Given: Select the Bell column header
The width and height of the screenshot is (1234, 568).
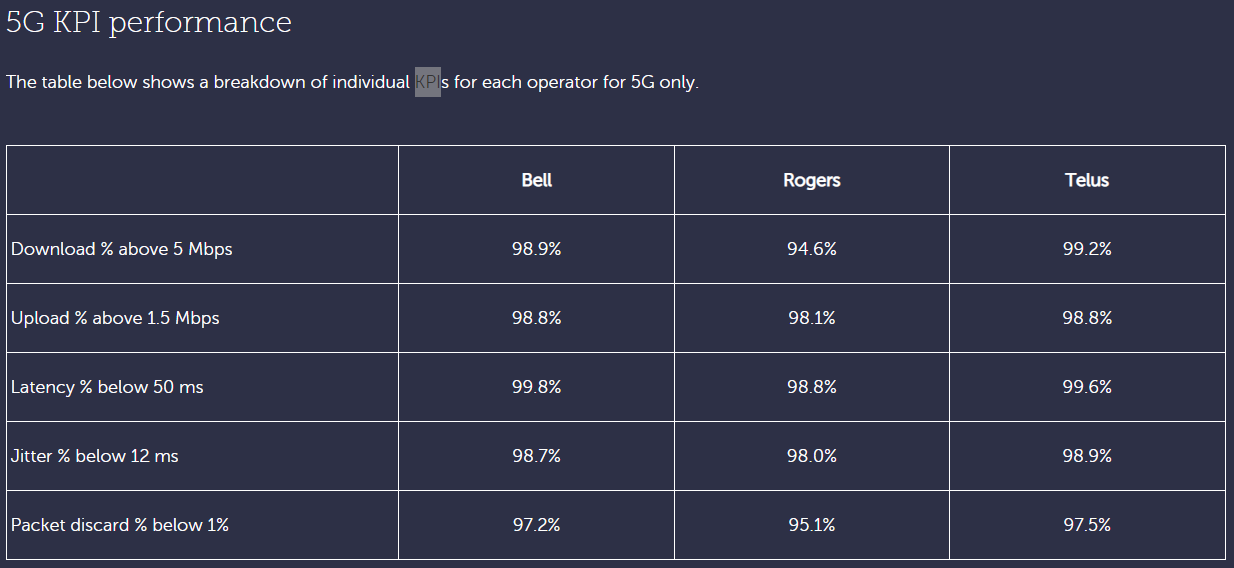Looking at the screenshot, I should pos(536,180).
